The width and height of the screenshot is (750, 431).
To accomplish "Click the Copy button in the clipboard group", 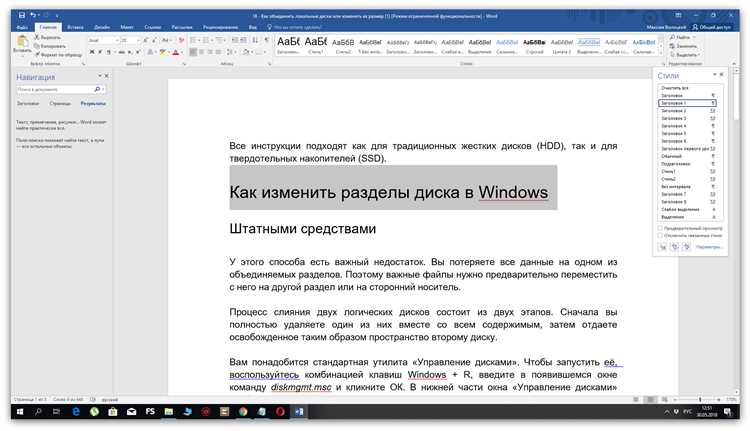I will 50,46.
